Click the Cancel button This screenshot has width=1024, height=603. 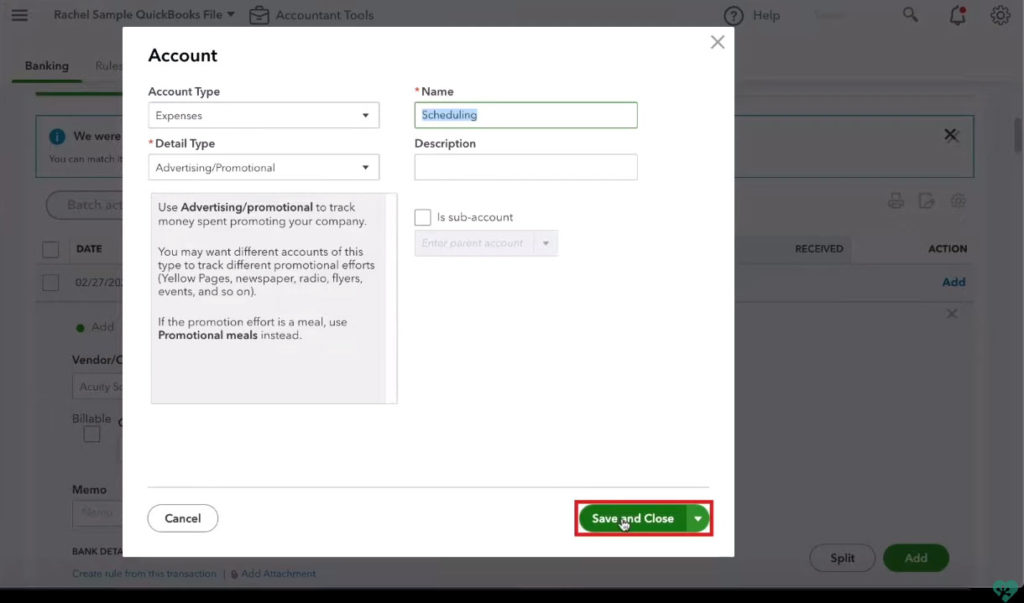tap(183, 518)
